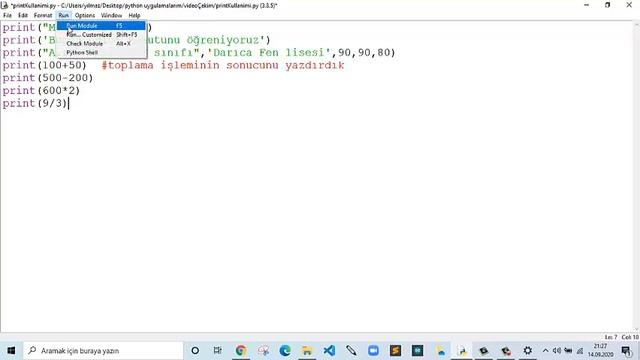This screenshot has width=640, height=360.
Task: Open the notification center icon
Action: 626,351
